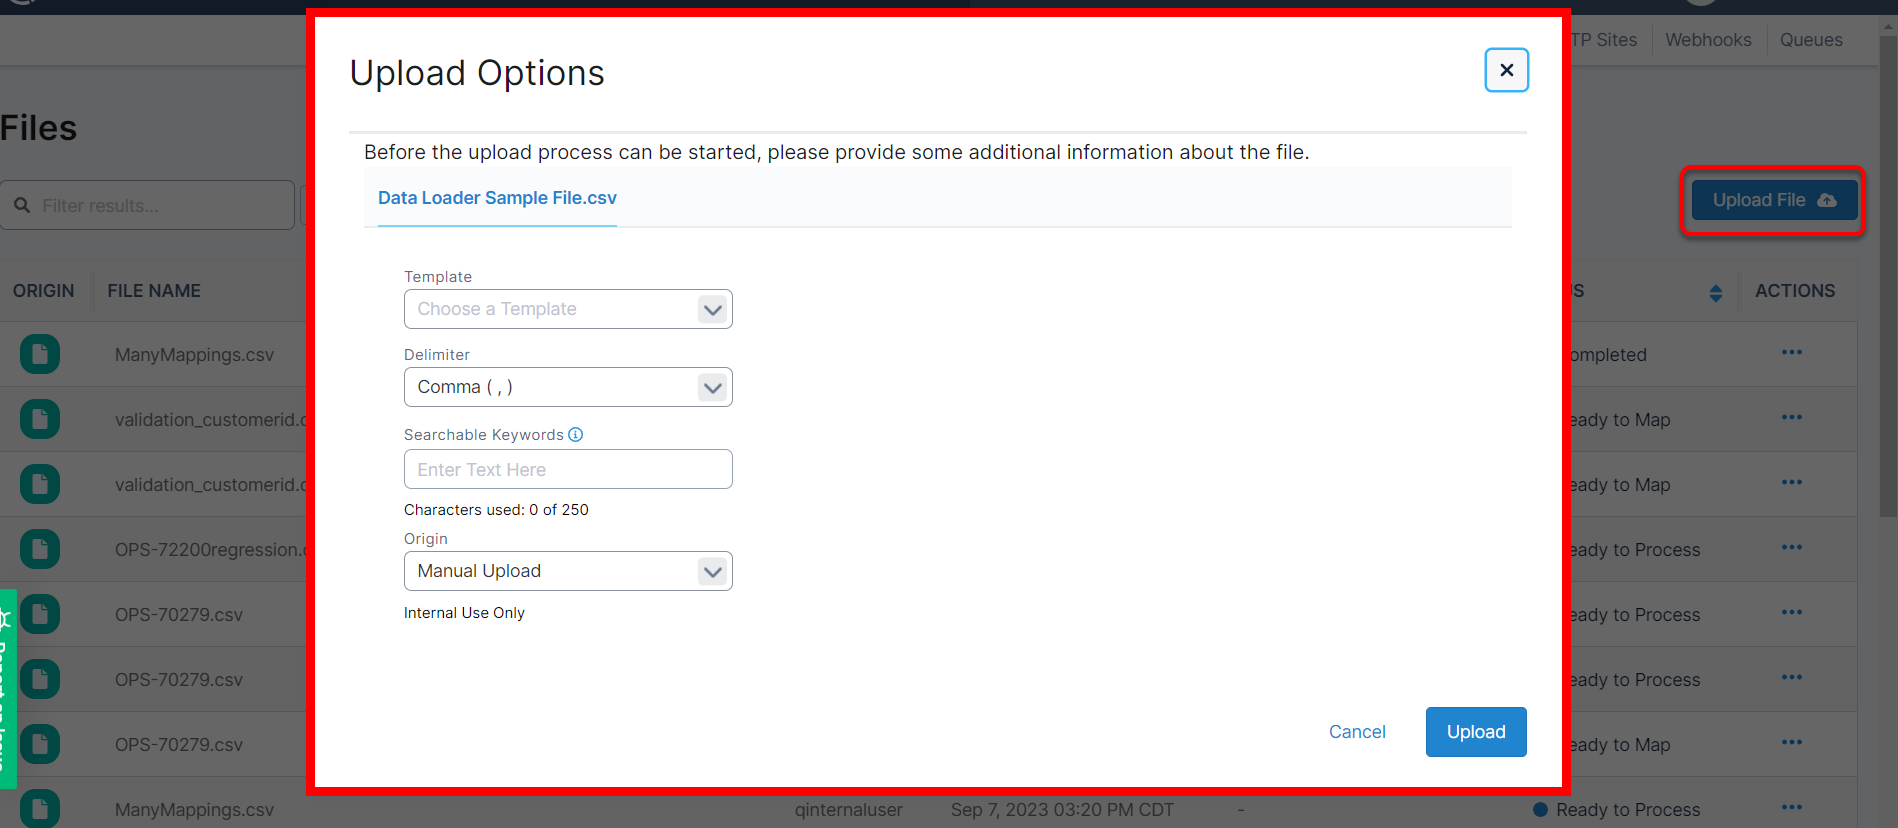Go to the Webhooks tab
This screenshot has height=828, width=1898.
point(1708,40)
